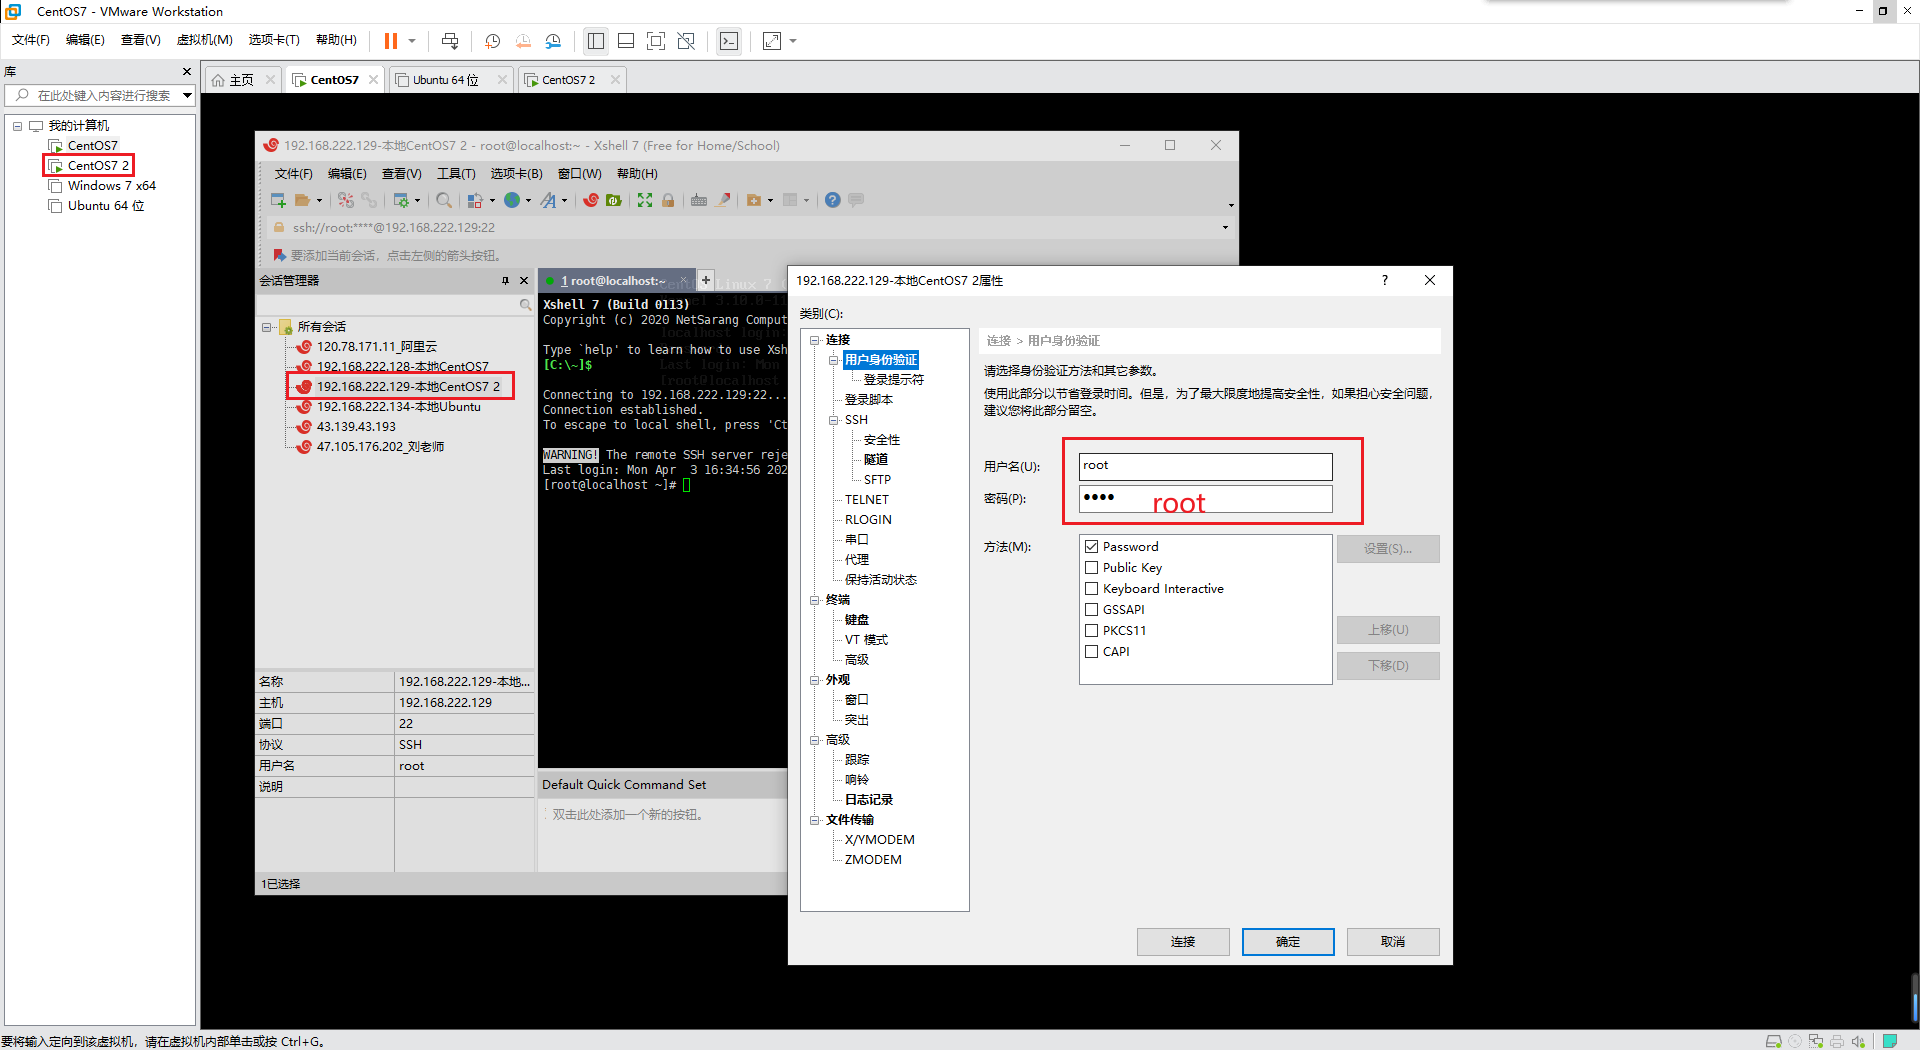Click the 连接 button in properties dialog
This screenshot has width=1920, height=1050.
[1183, 942]
